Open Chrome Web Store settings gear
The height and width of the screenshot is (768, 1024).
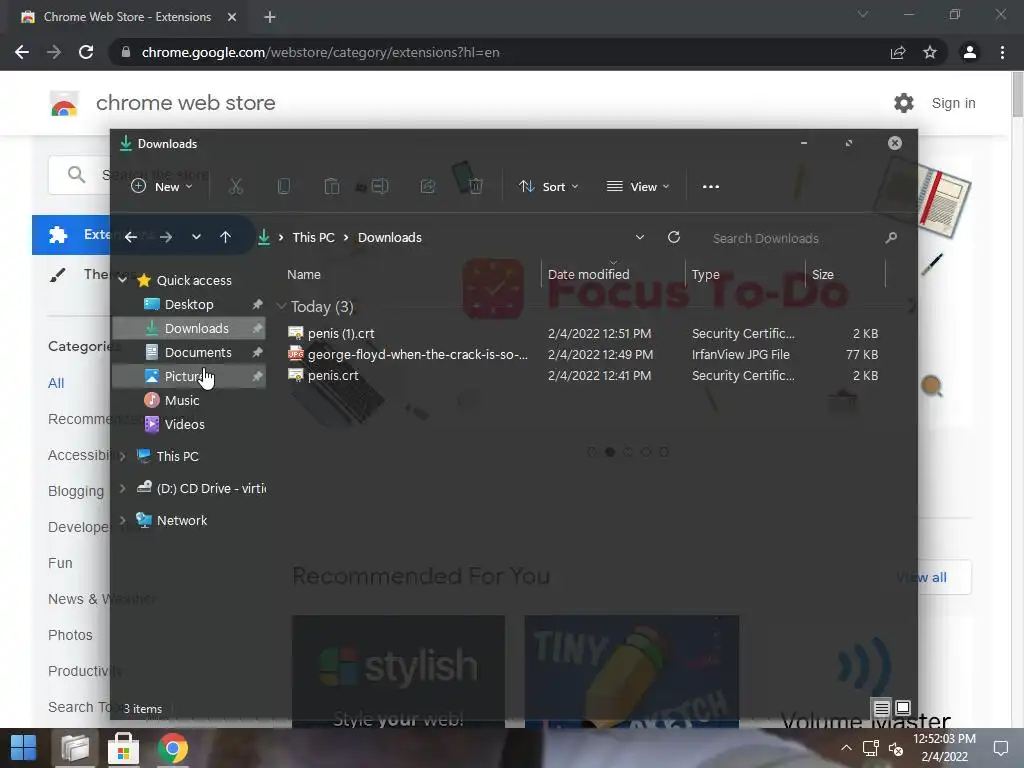[904, 103]
